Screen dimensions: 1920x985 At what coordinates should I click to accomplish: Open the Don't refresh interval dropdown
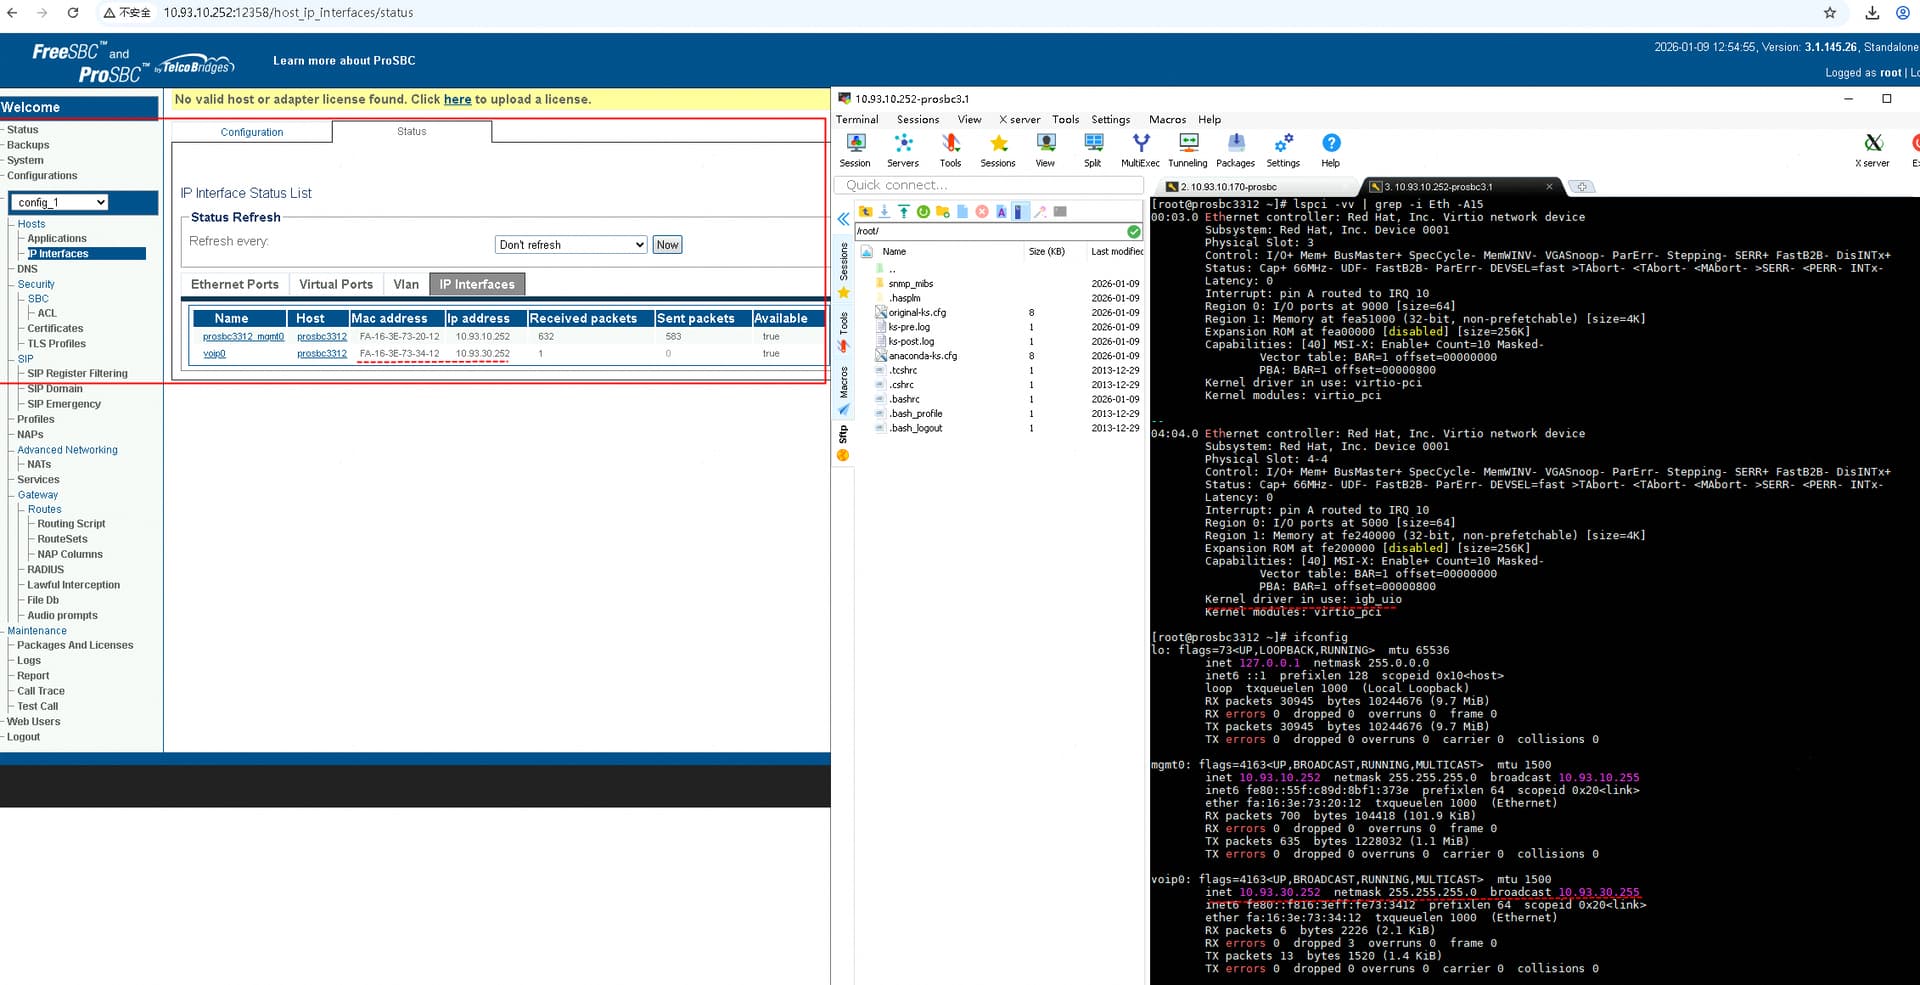571,245
